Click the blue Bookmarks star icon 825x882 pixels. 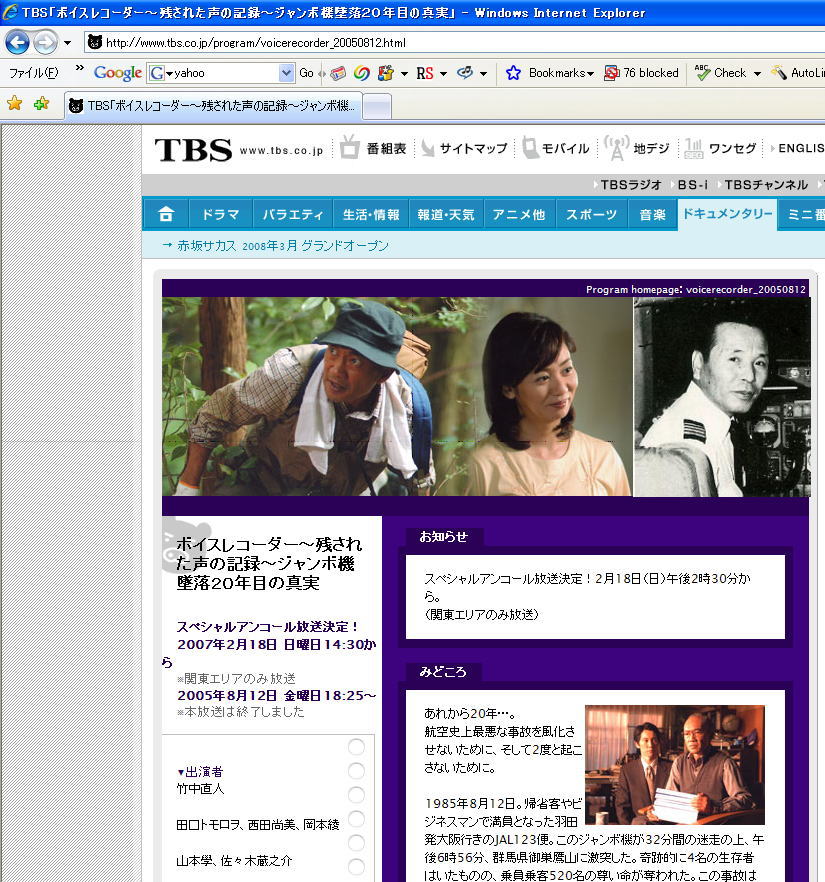tap(513, 73)
